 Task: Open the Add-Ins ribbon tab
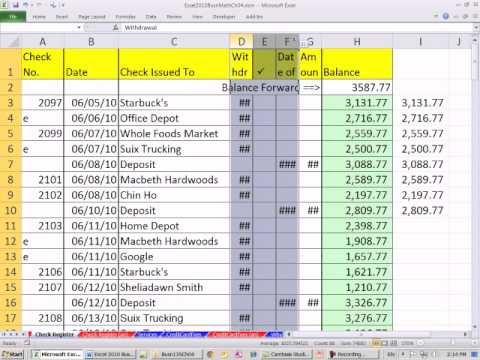(x=254, y=17)
